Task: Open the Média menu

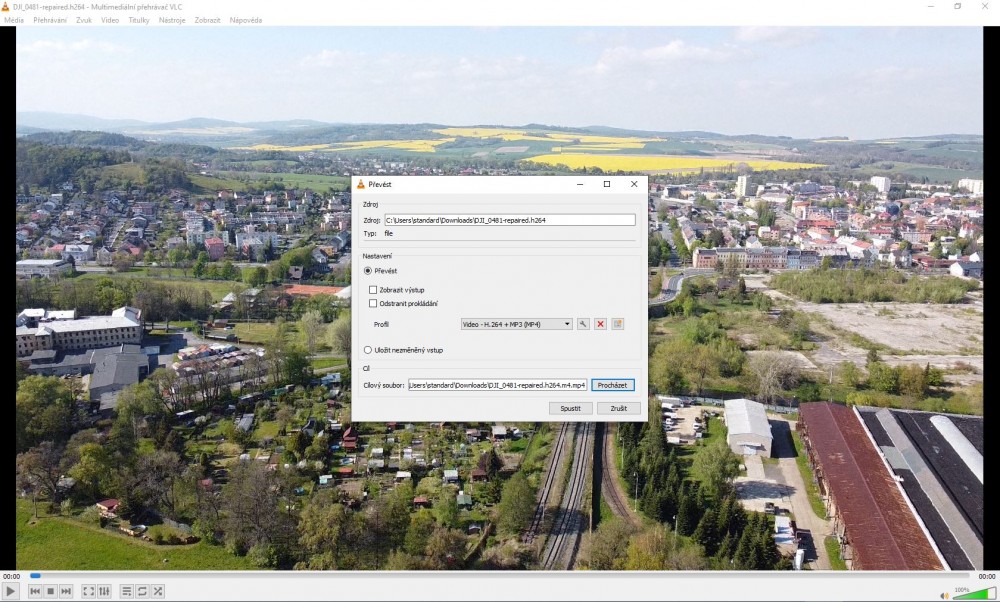Action: click(x=14, y=20)
